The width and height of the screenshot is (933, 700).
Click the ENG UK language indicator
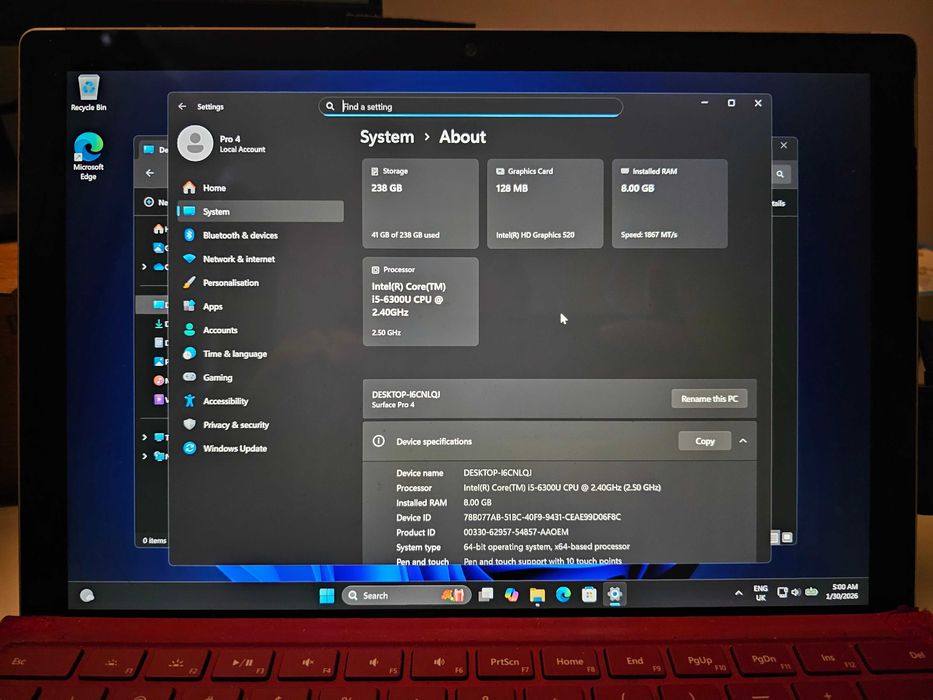tap(760, 593)
